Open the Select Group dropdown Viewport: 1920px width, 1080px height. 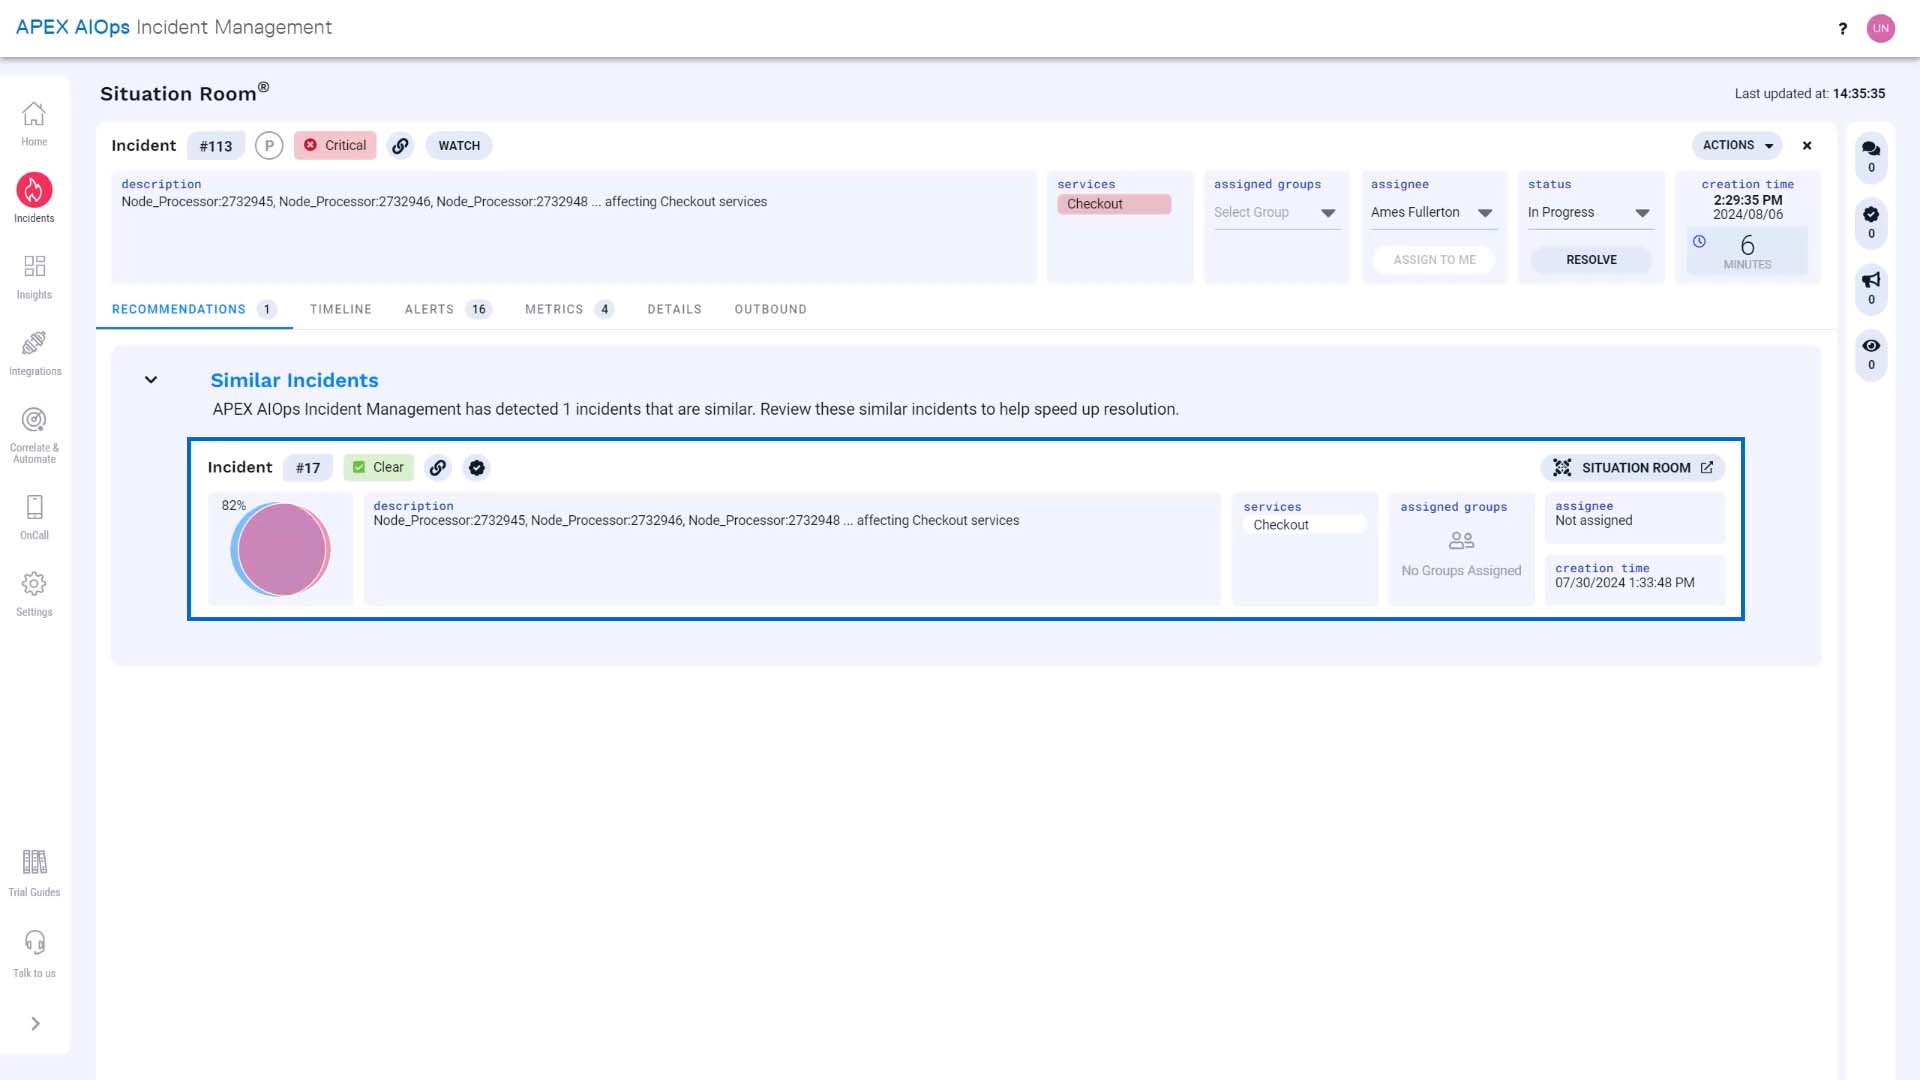point(1276,213)
